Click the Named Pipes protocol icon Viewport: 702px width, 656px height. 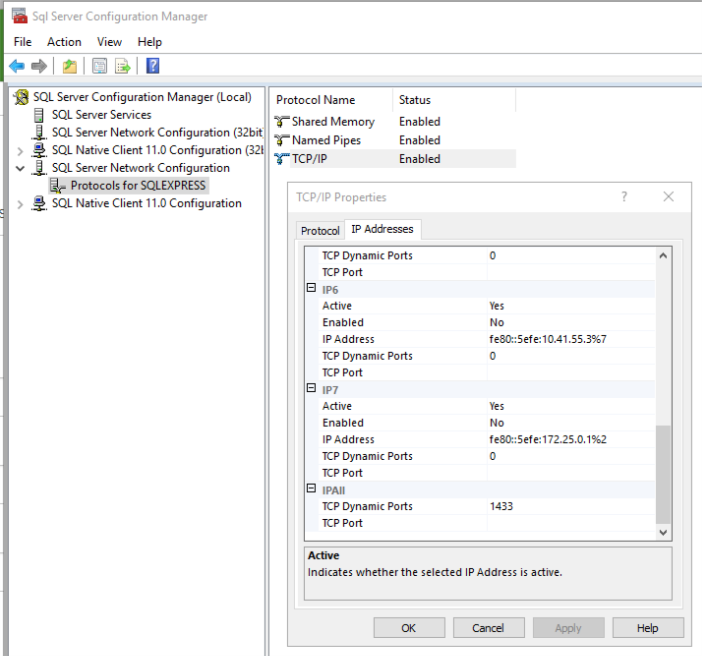282,141
